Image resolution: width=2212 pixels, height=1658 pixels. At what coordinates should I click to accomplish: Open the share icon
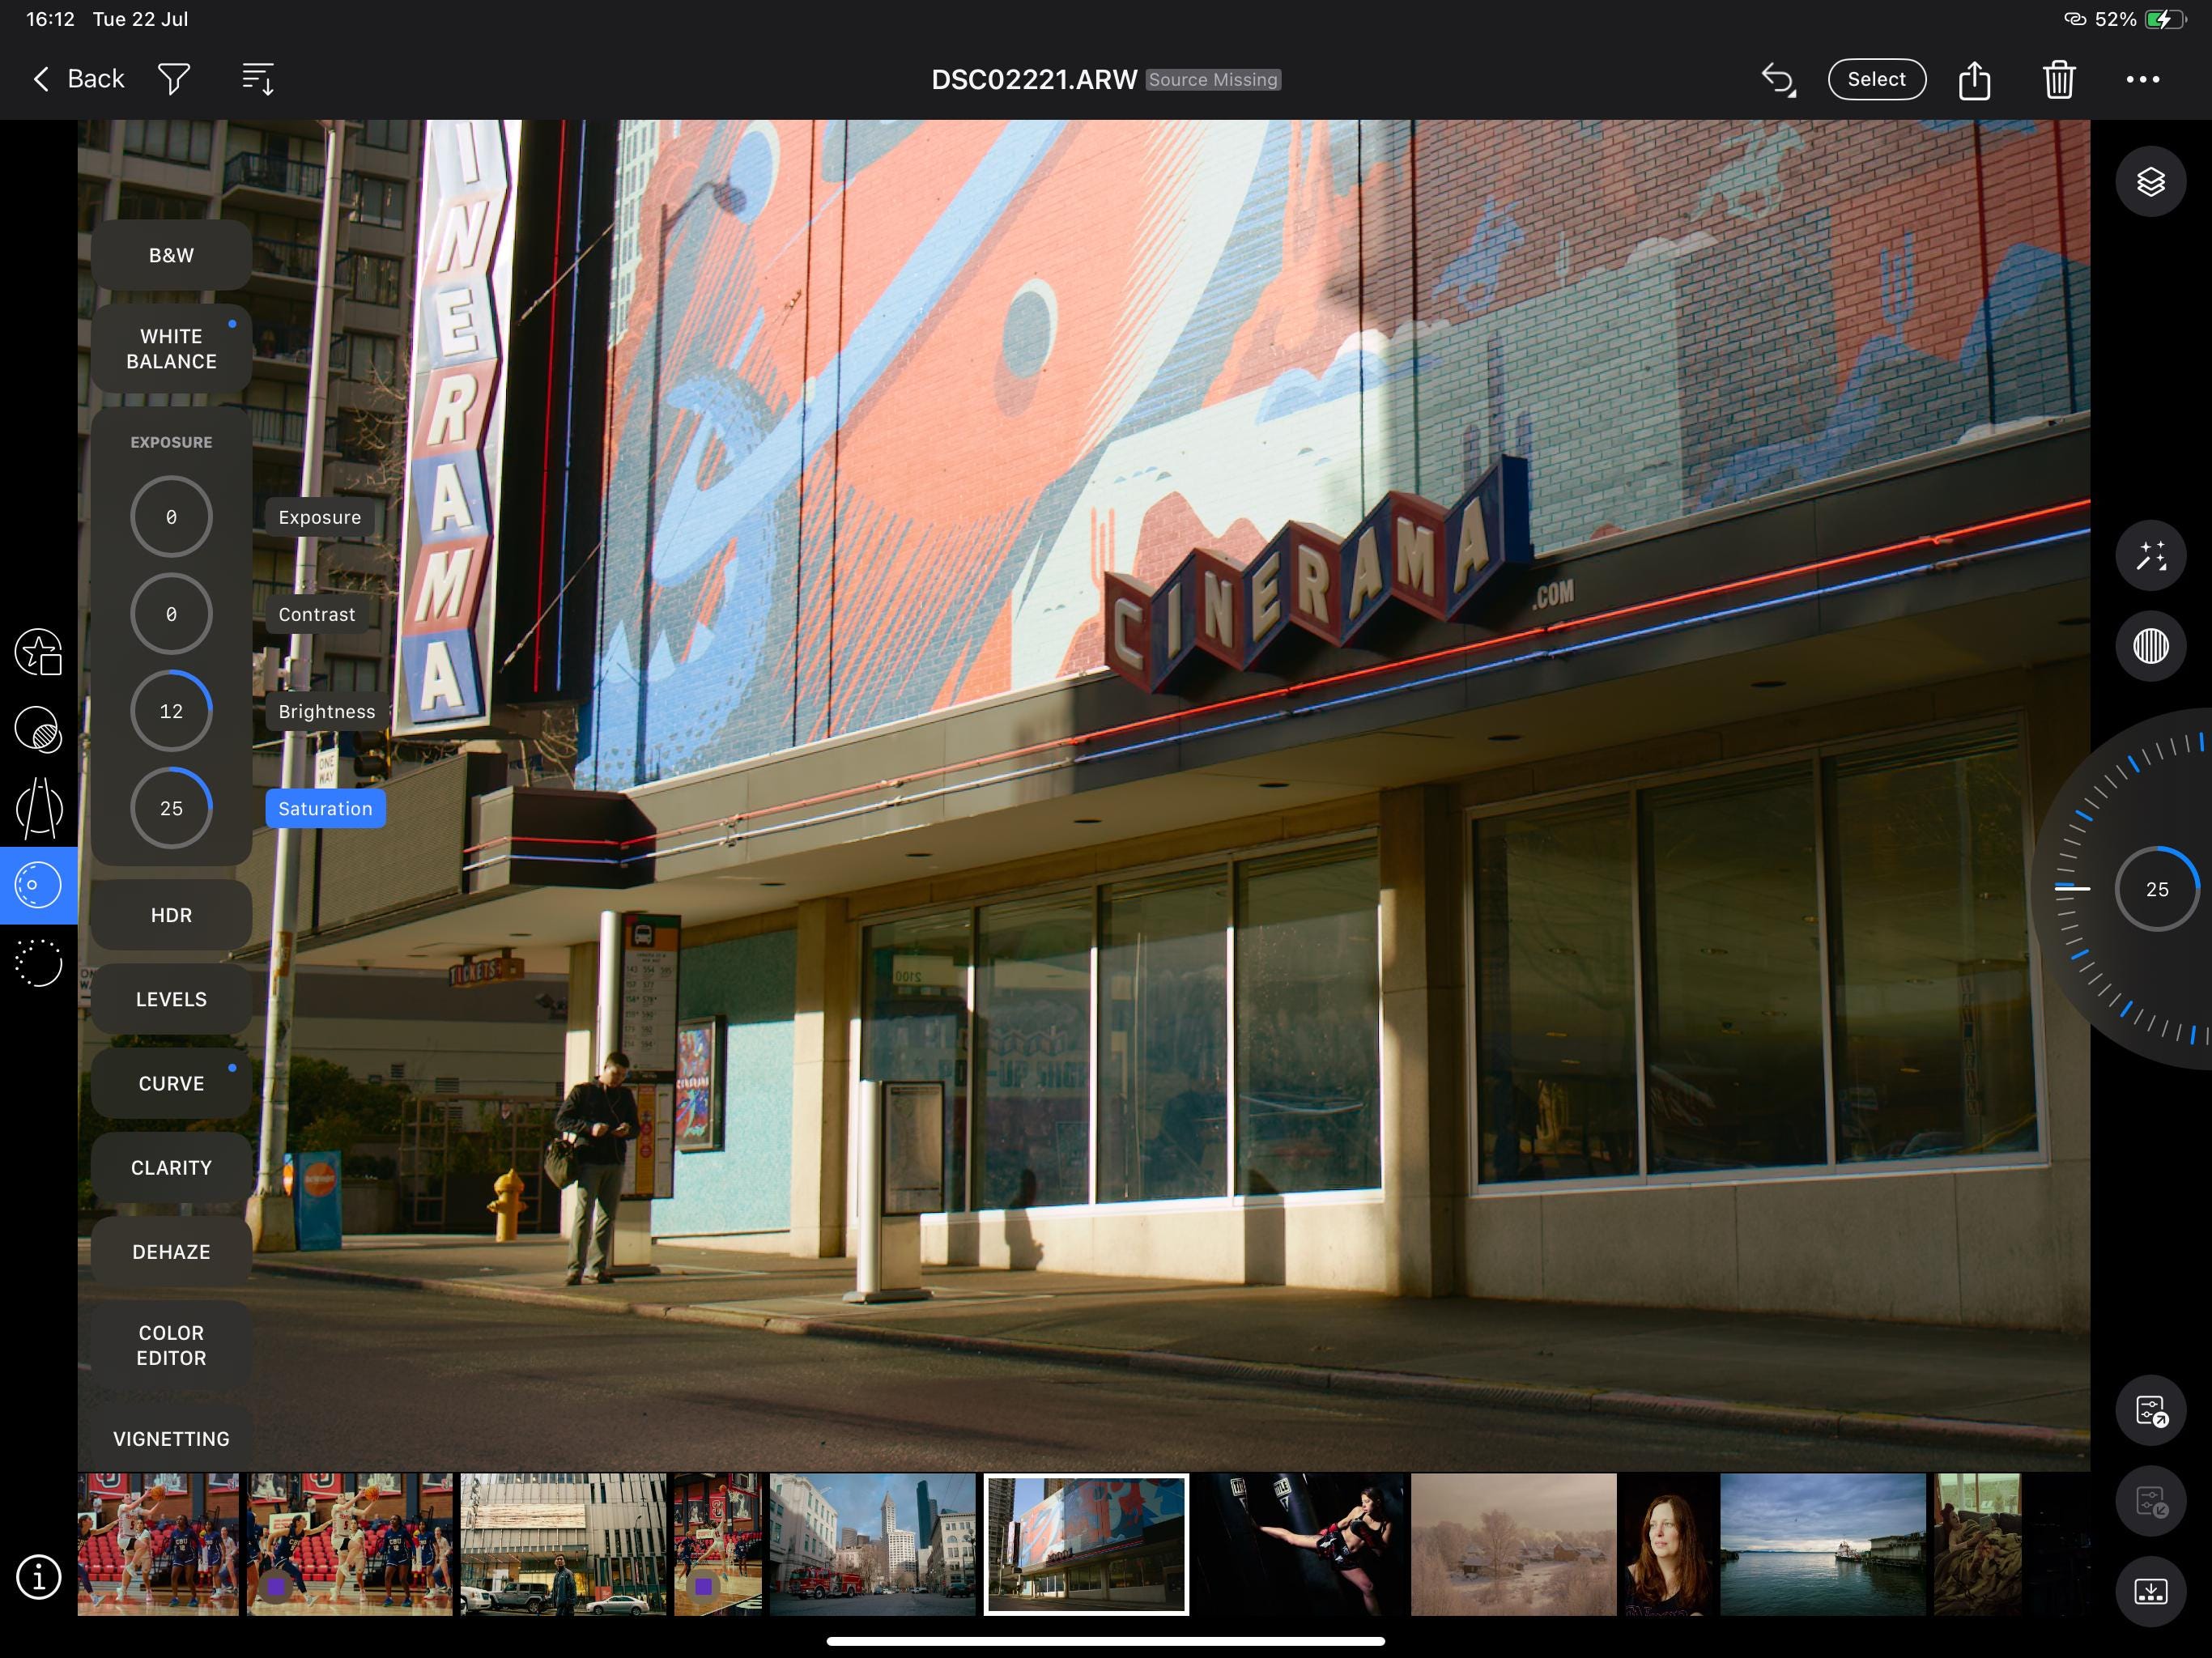point(1974,79)
